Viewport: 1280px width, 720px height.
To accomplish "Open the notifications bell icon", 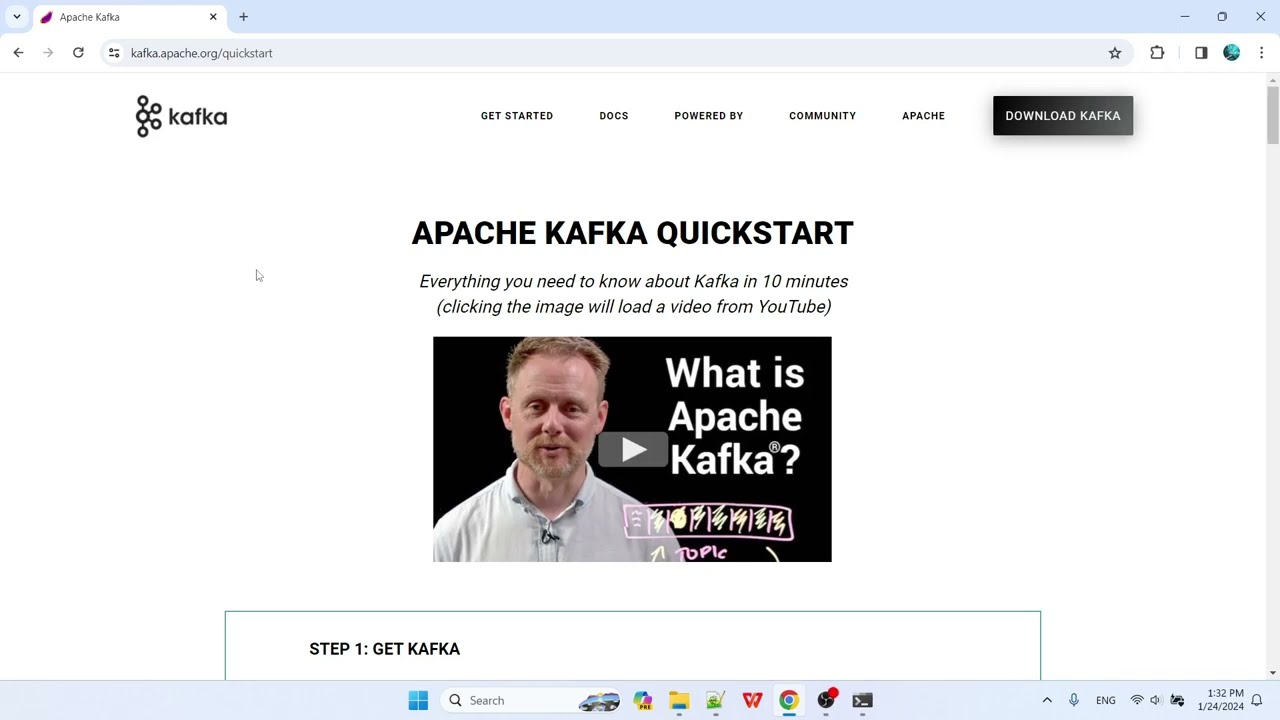I will click(1257, 701).
